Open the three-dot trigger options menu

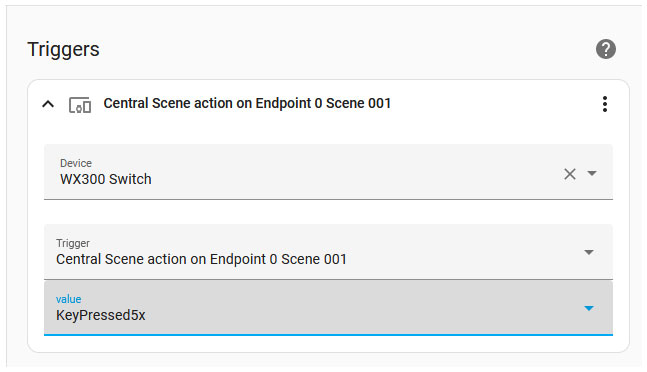click(x=604, y=104)
